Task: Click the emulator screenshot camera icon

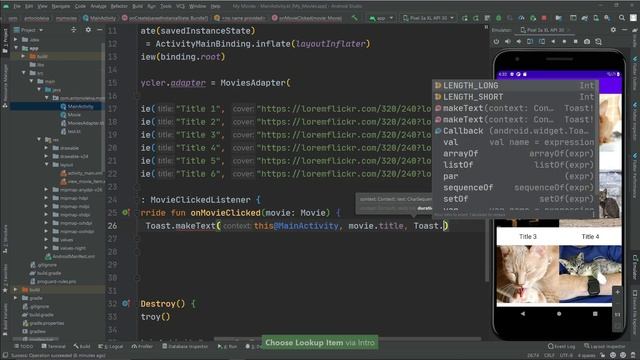Action: tap(587, 42)
